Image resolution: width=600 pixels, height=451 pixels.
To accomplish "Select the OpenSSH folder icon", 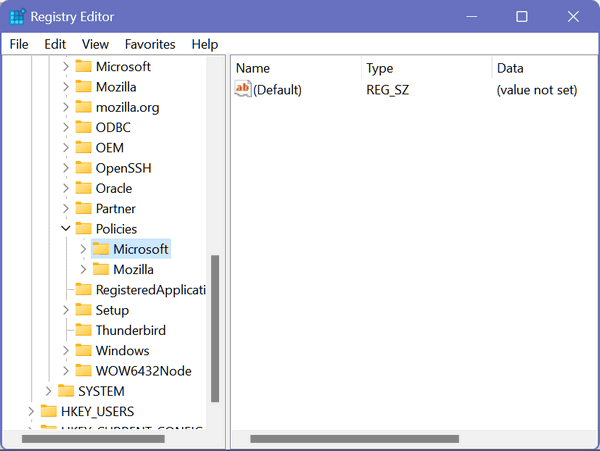I will point(83,168).
